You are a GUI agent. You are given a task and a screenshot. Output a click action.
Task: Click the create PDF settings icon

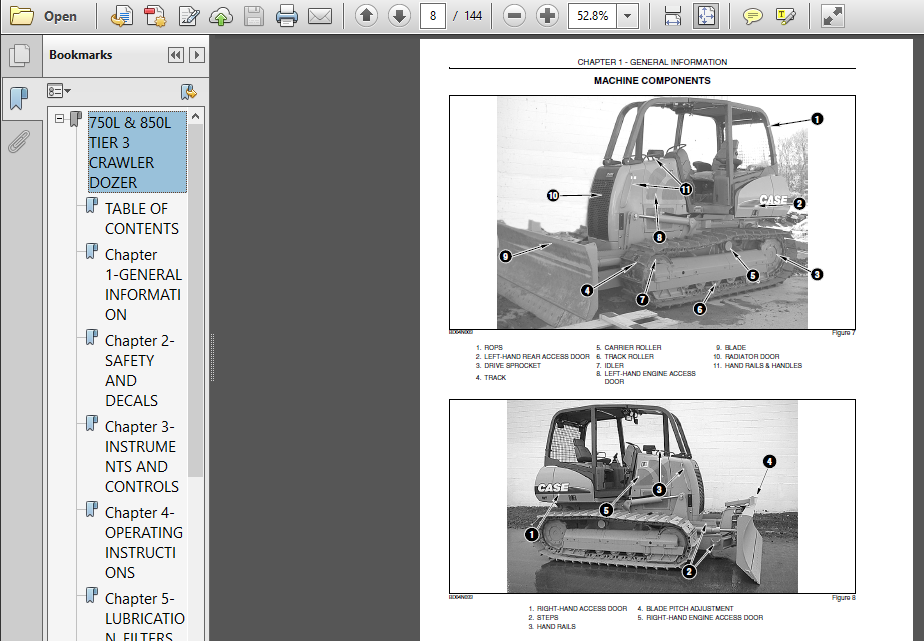pyautogui.click(x=156, y=16)
